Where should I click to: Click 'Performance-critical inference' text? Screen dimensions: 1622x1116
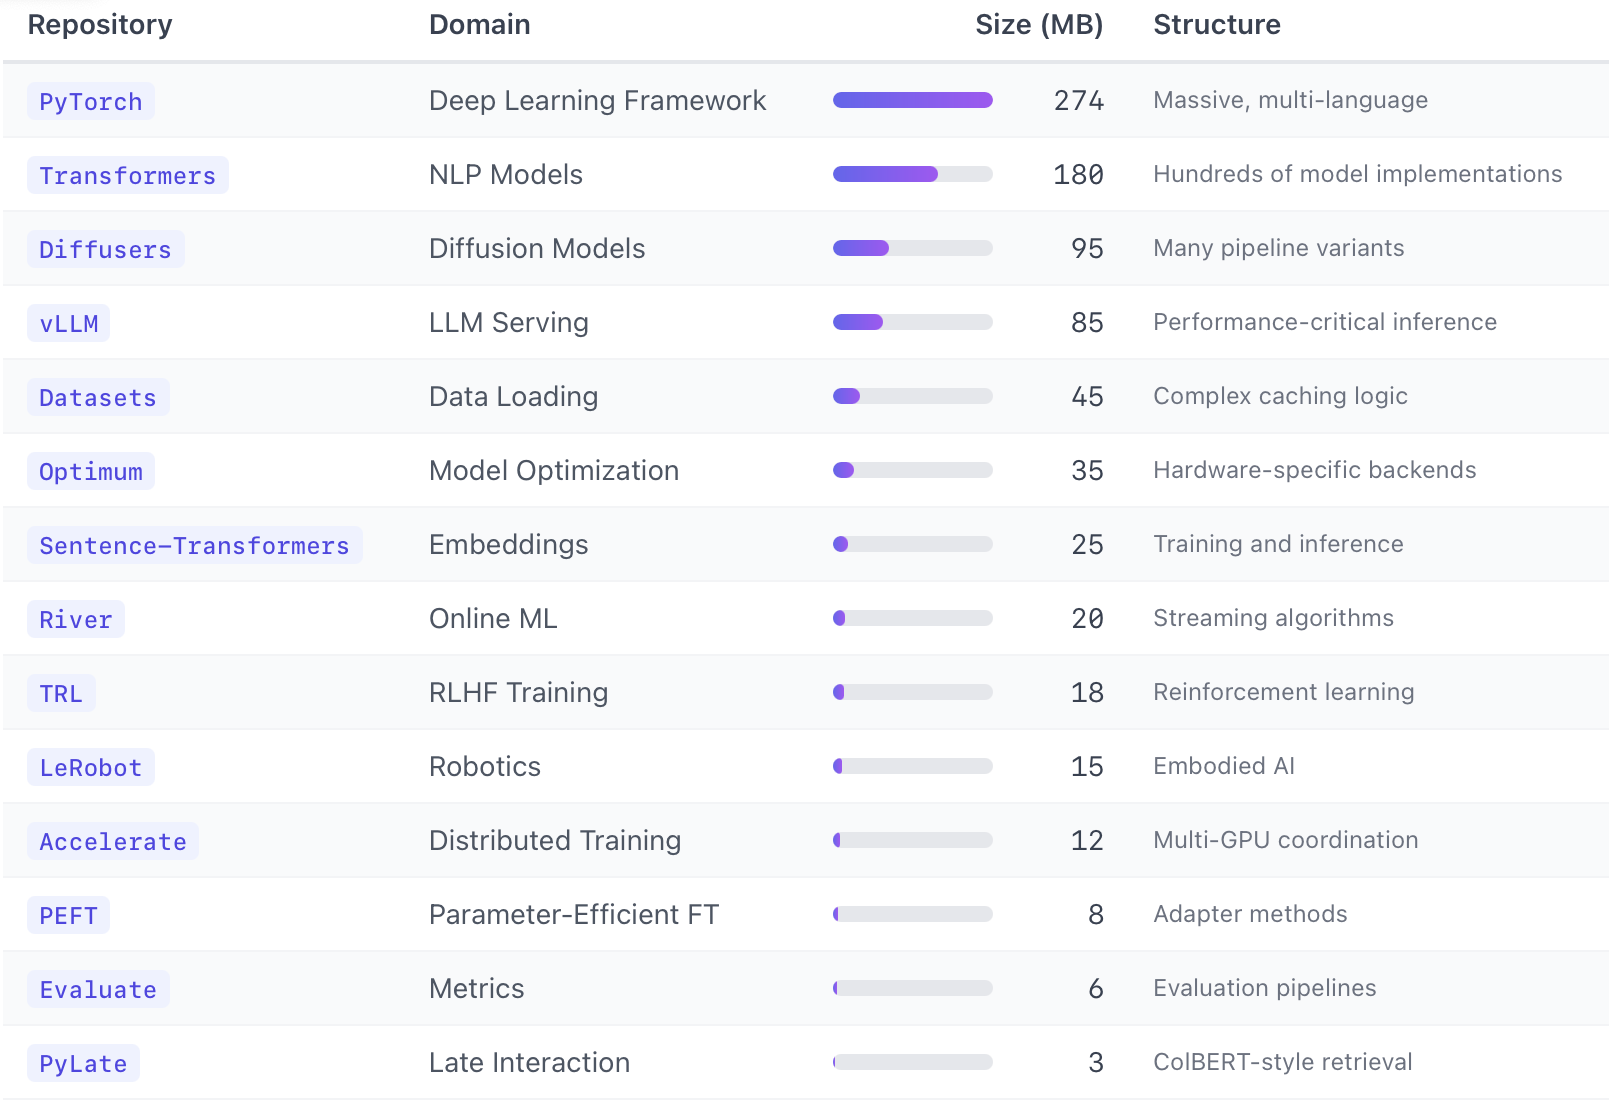(1325, 322)
